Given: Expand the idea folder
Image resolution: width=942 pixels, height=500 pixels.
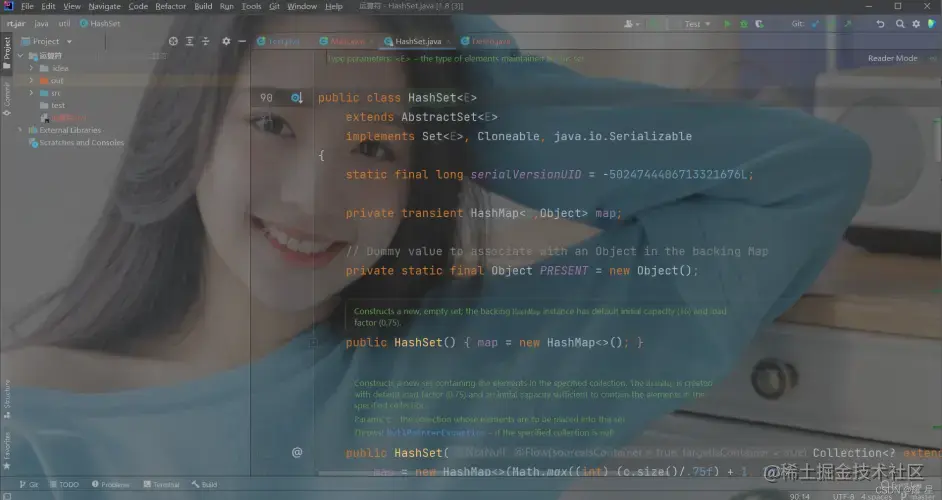Looking at the screenshot, I should click(31, 68).
